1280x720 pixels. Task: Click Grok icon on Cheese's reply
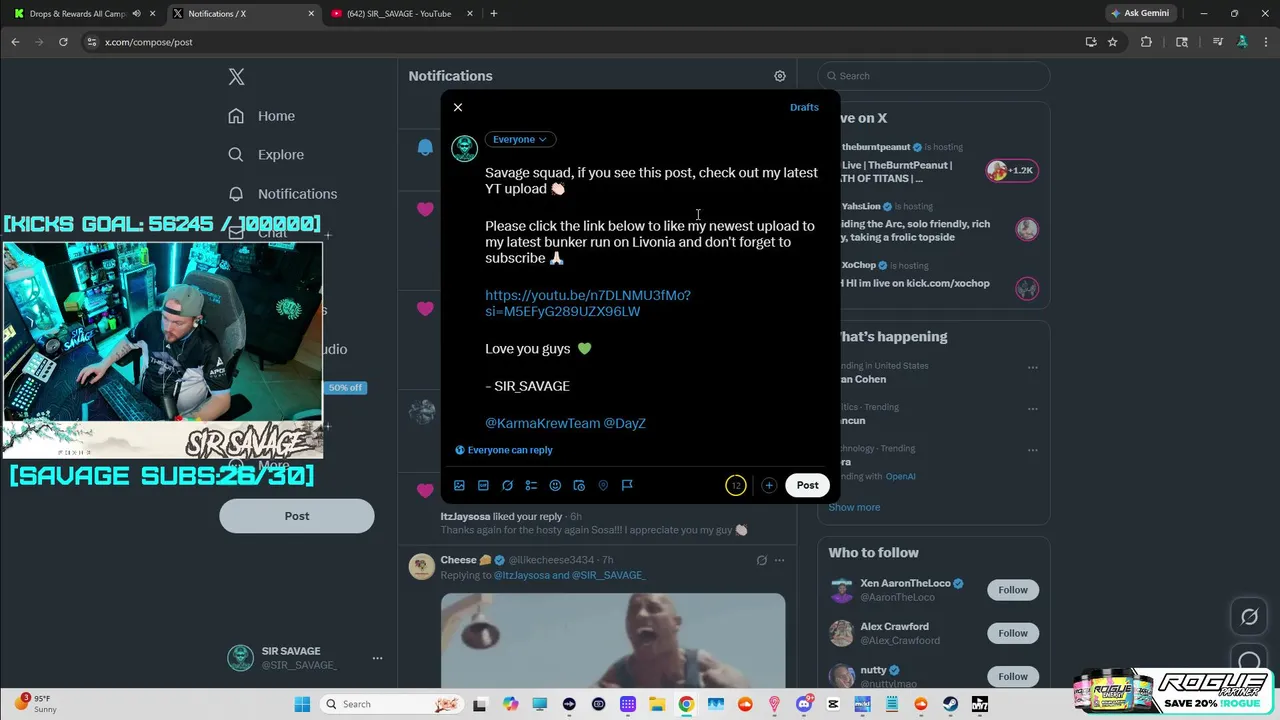pyautogui.click(x=761, y=560)
